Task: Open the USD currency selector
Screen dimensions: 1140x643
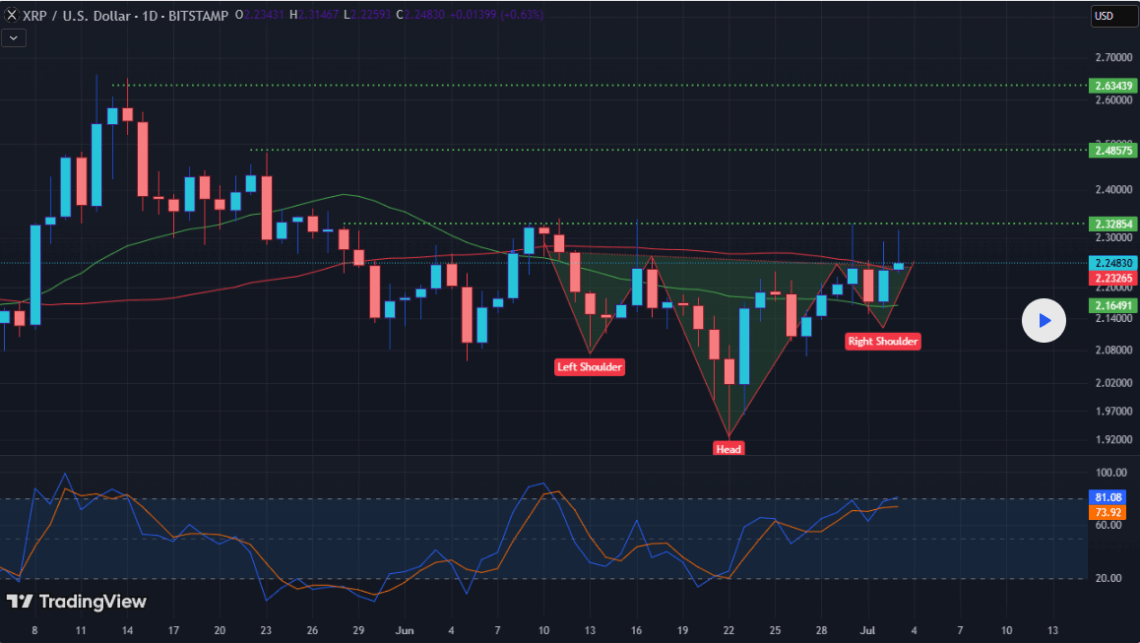Action: point(1113,16)
